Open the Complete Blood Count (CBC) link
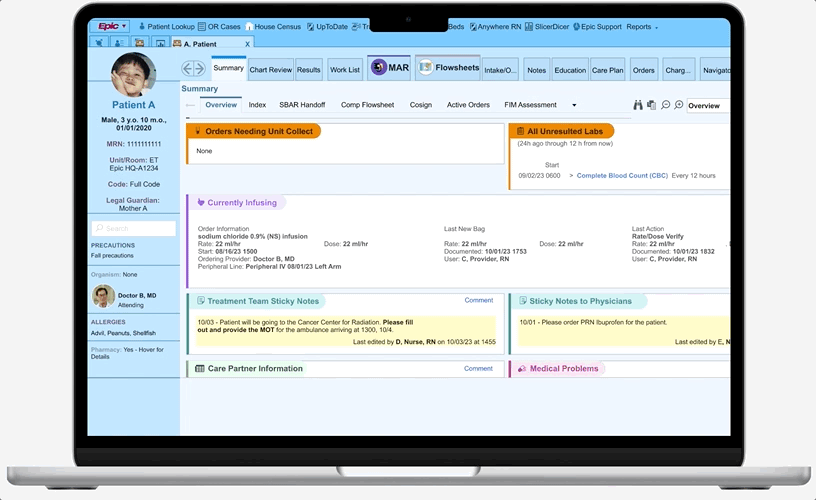 [x=623, y=176]
